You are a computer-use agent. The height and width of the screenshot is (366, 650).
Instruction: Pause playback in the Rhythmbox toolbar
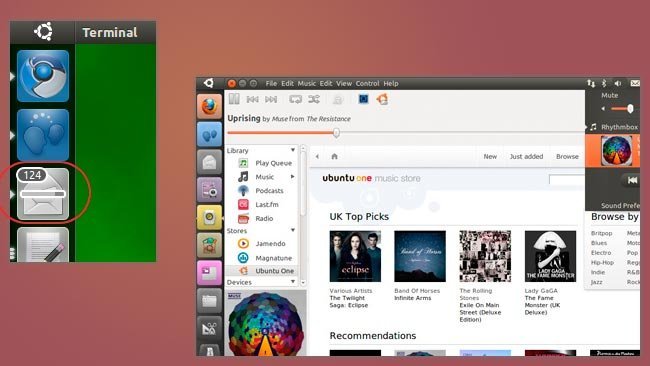coord(234,99)
